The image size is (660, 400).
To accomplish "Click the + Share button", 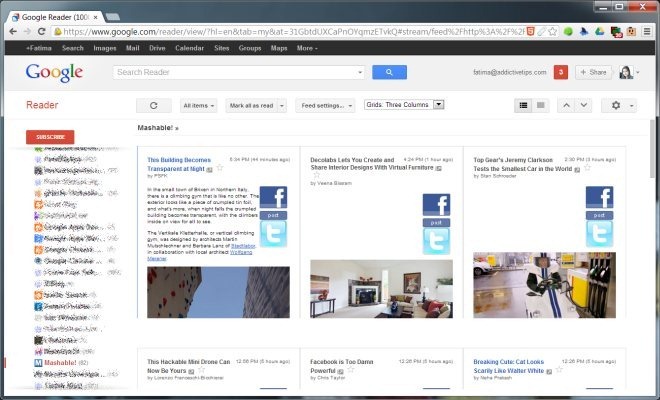I will point(593,72).
